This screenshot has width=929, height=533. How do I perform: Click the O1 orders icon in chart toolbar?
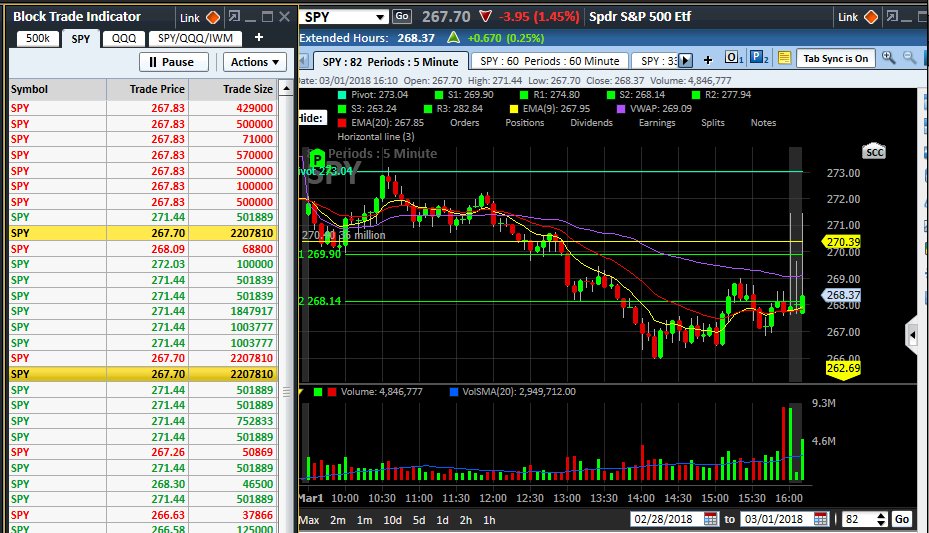click(x=733, y=57)
